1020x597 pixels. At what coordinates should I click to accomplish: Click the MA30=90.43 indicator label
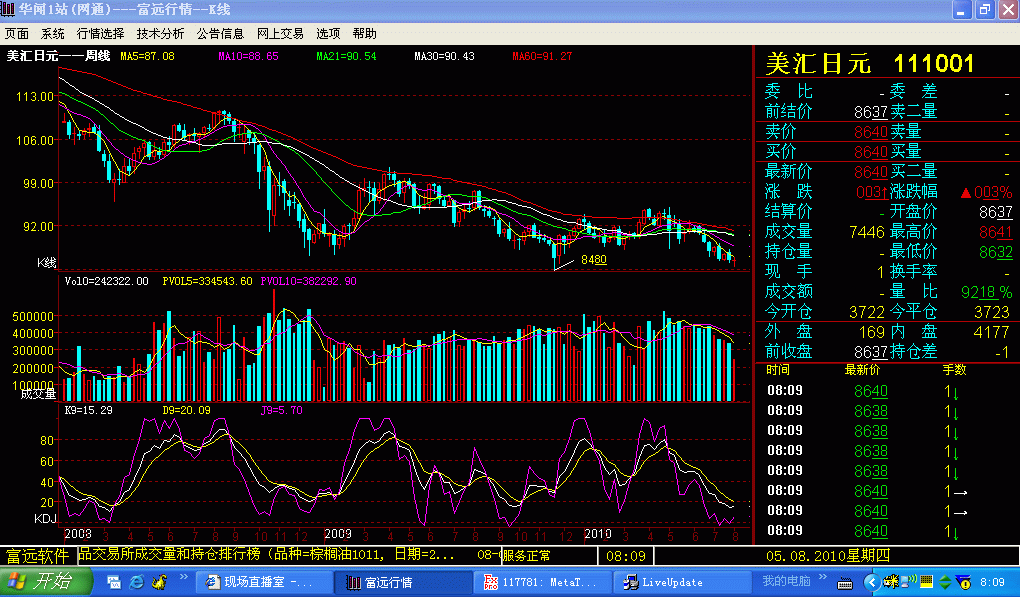coord(444,57)
